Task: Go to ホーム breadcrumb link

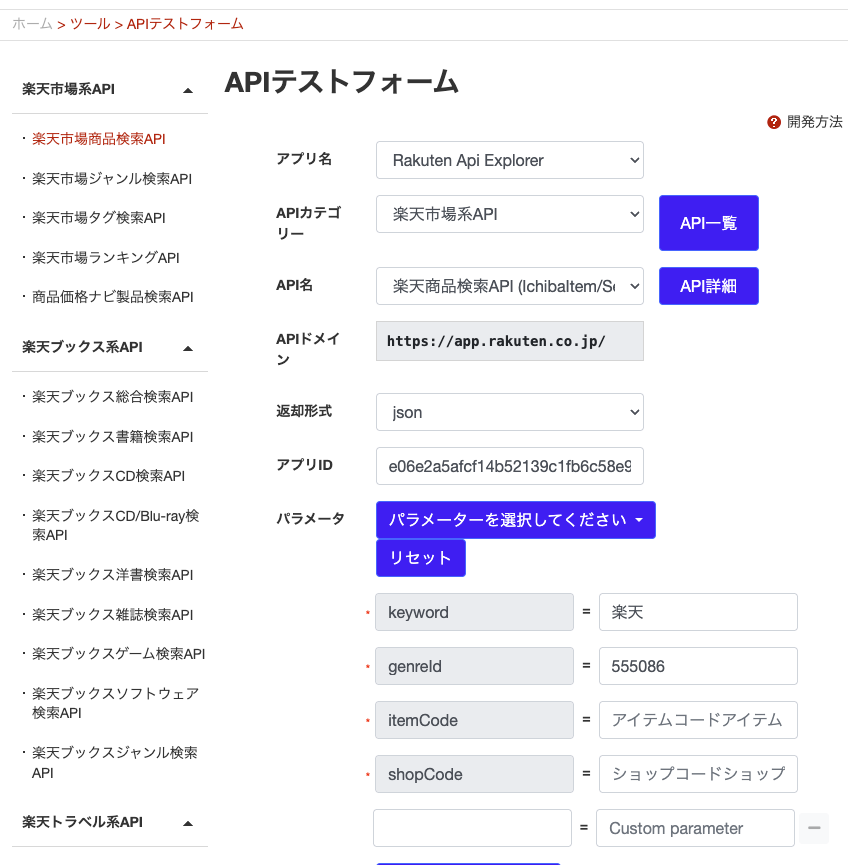Action: pos(32,24)
